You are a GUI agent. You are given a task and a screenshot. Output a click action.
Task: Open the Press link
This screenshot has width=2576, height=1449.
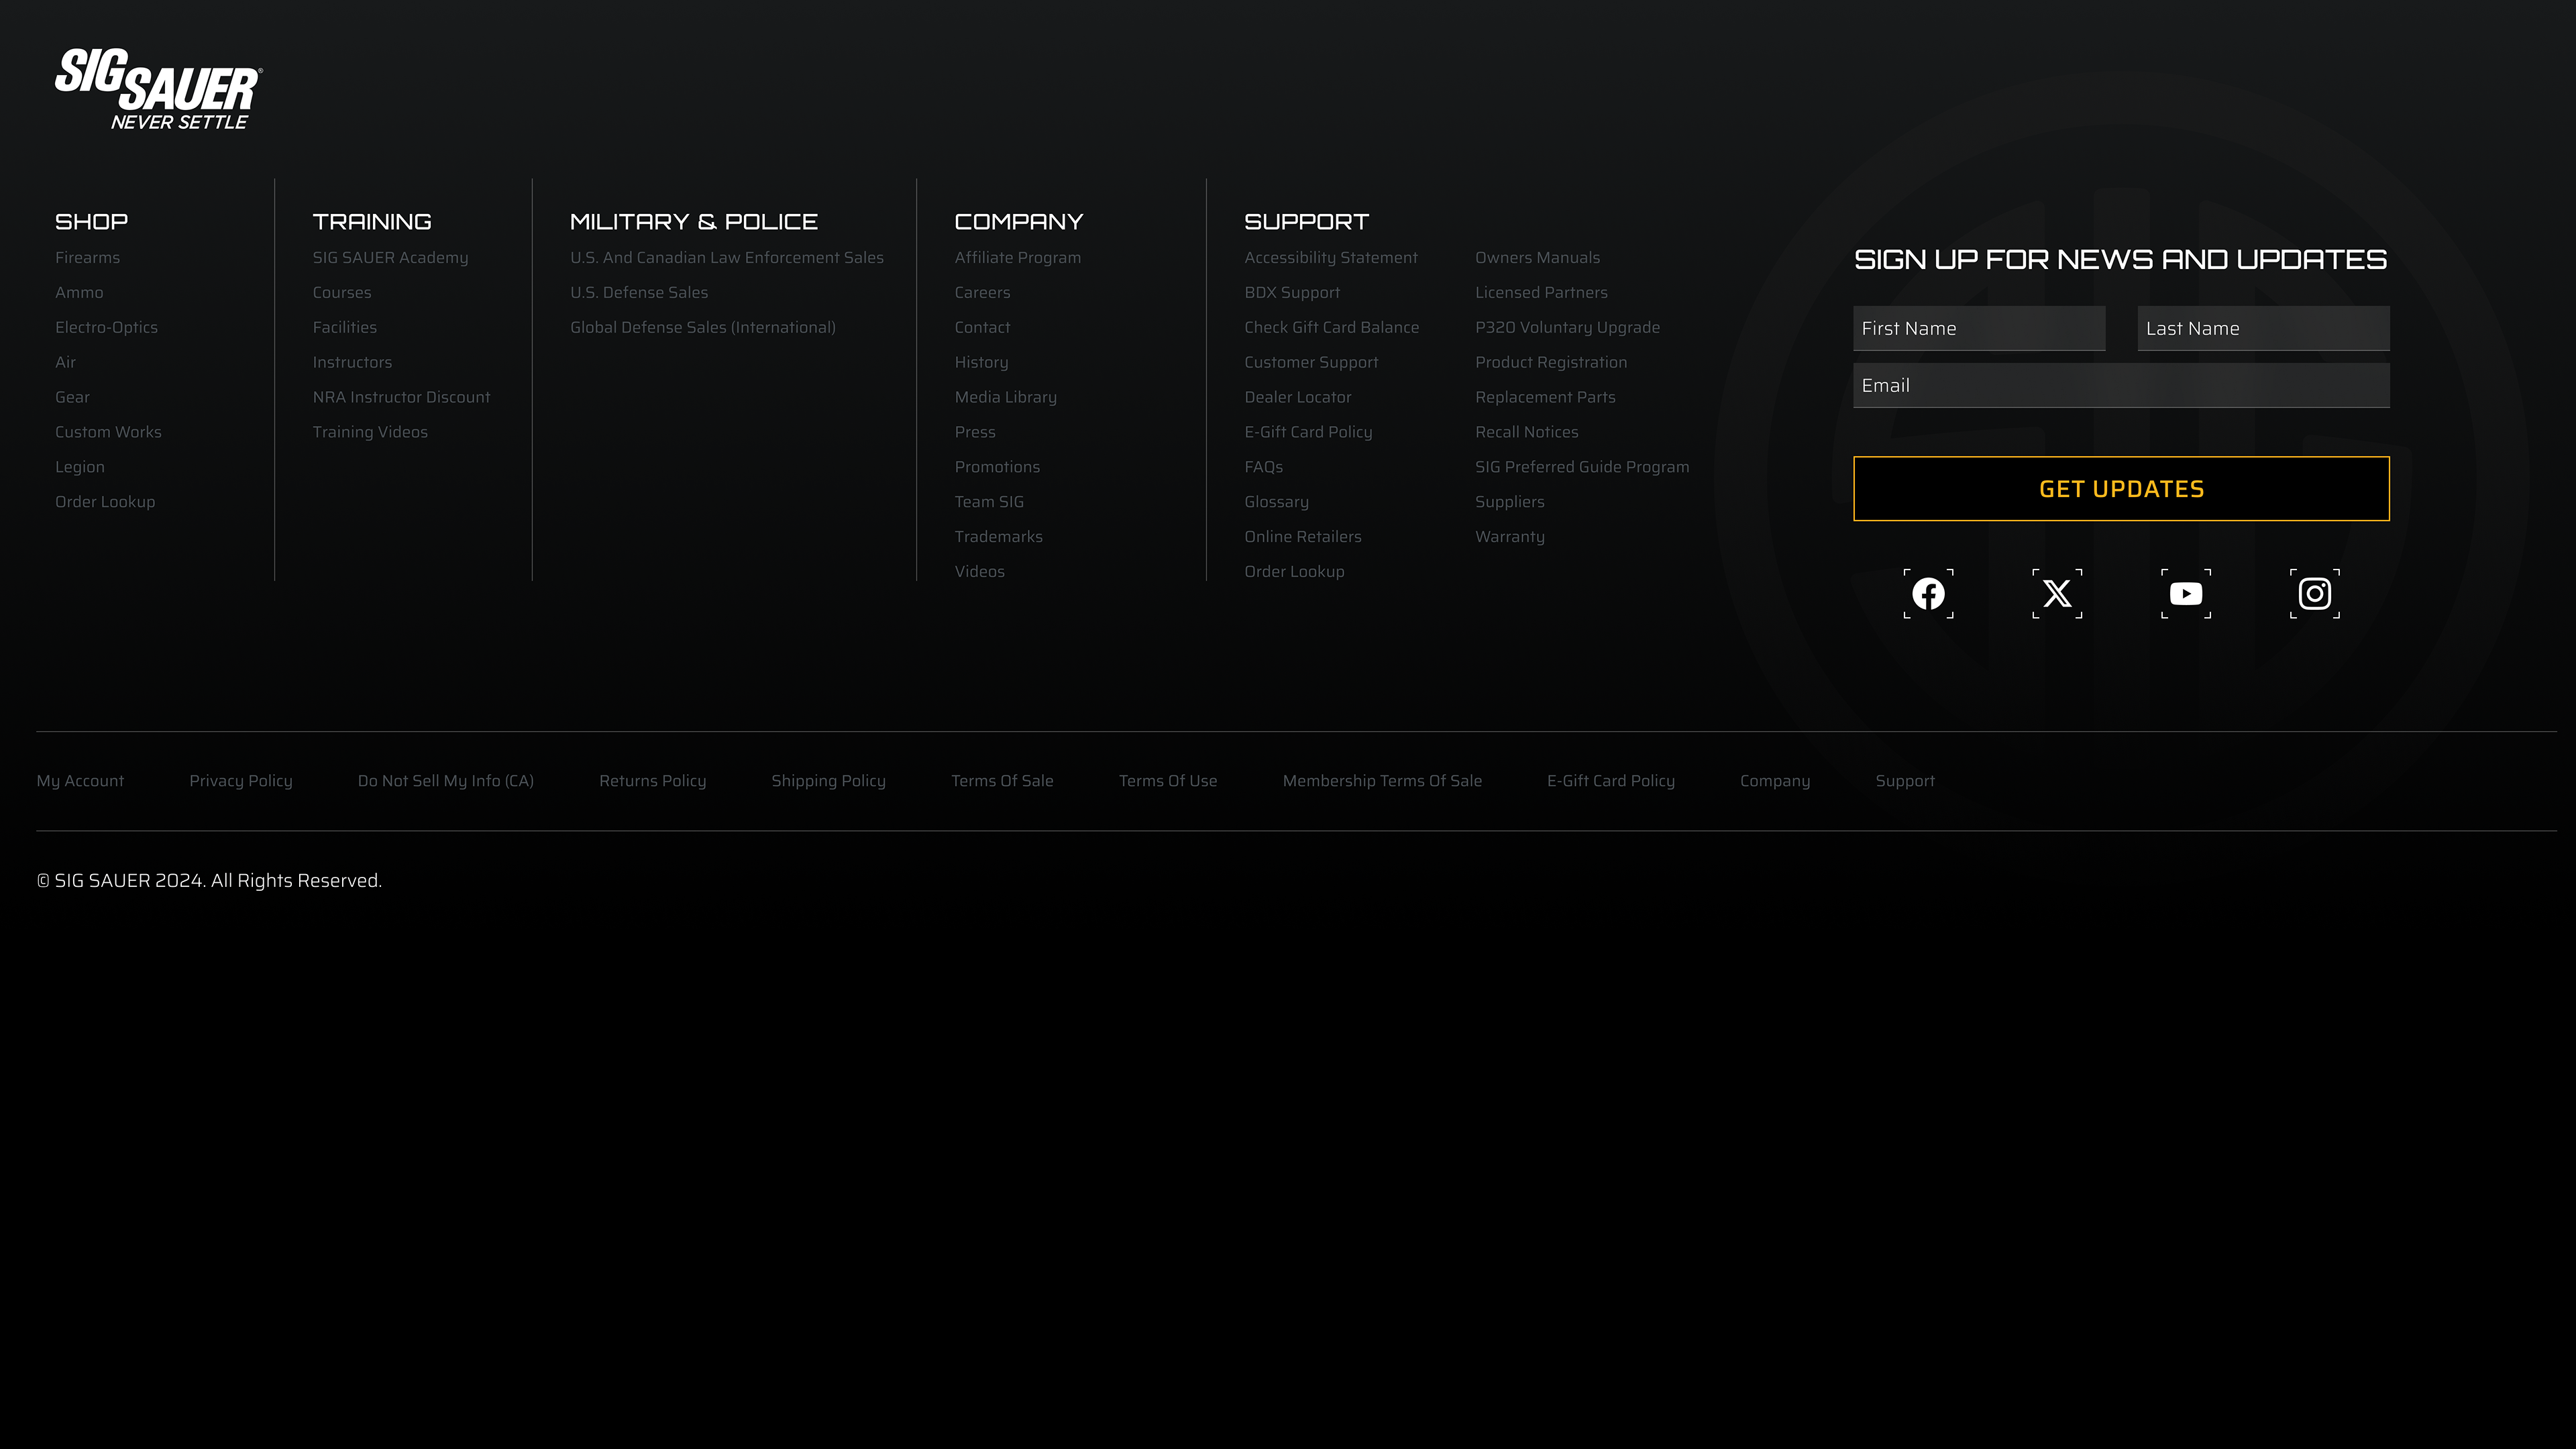pos(975,432)
